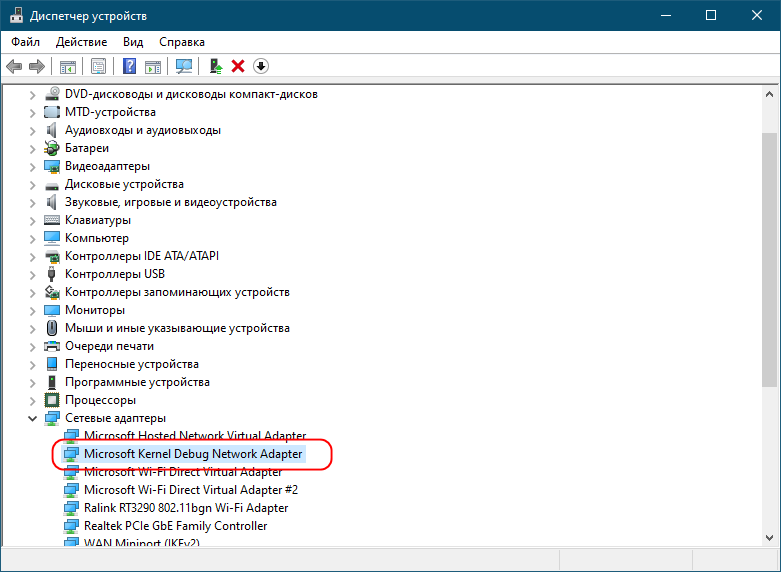Click the disable device down-arrow icon
This screenshot has height=572, width=781.
[261, 66]
